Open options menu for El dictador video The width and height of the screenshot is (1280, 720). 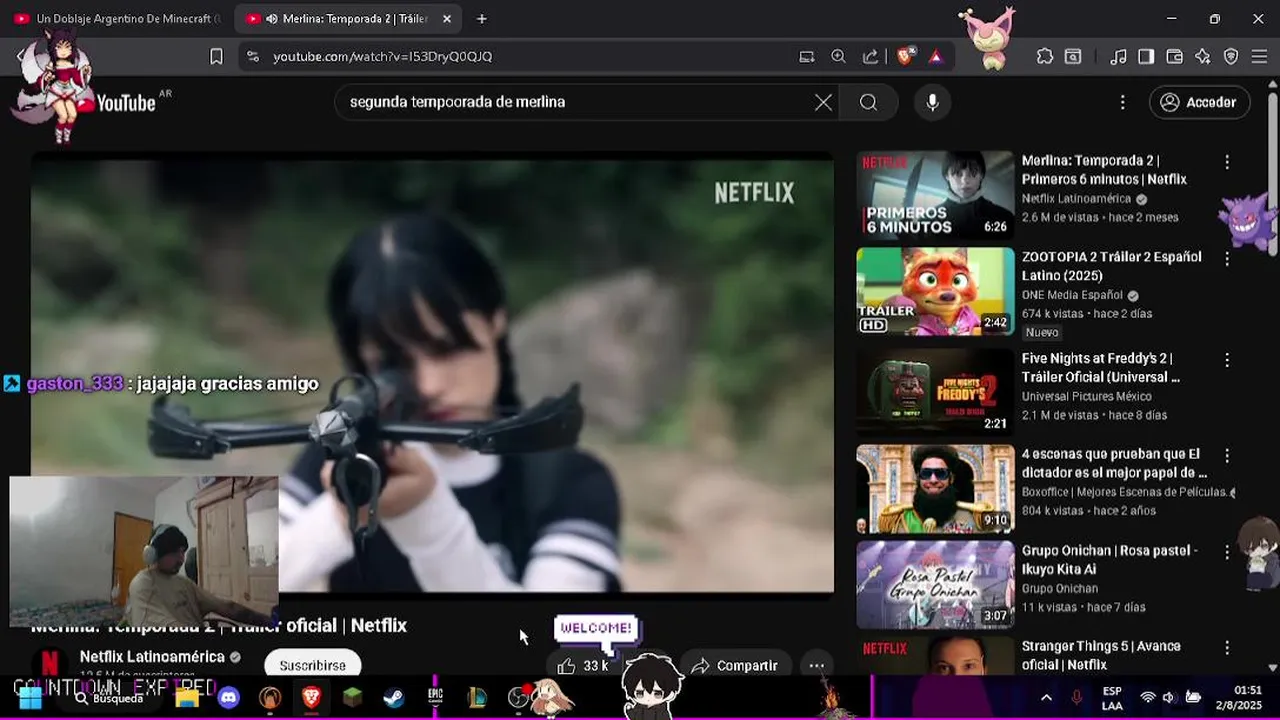[1227, 455]
